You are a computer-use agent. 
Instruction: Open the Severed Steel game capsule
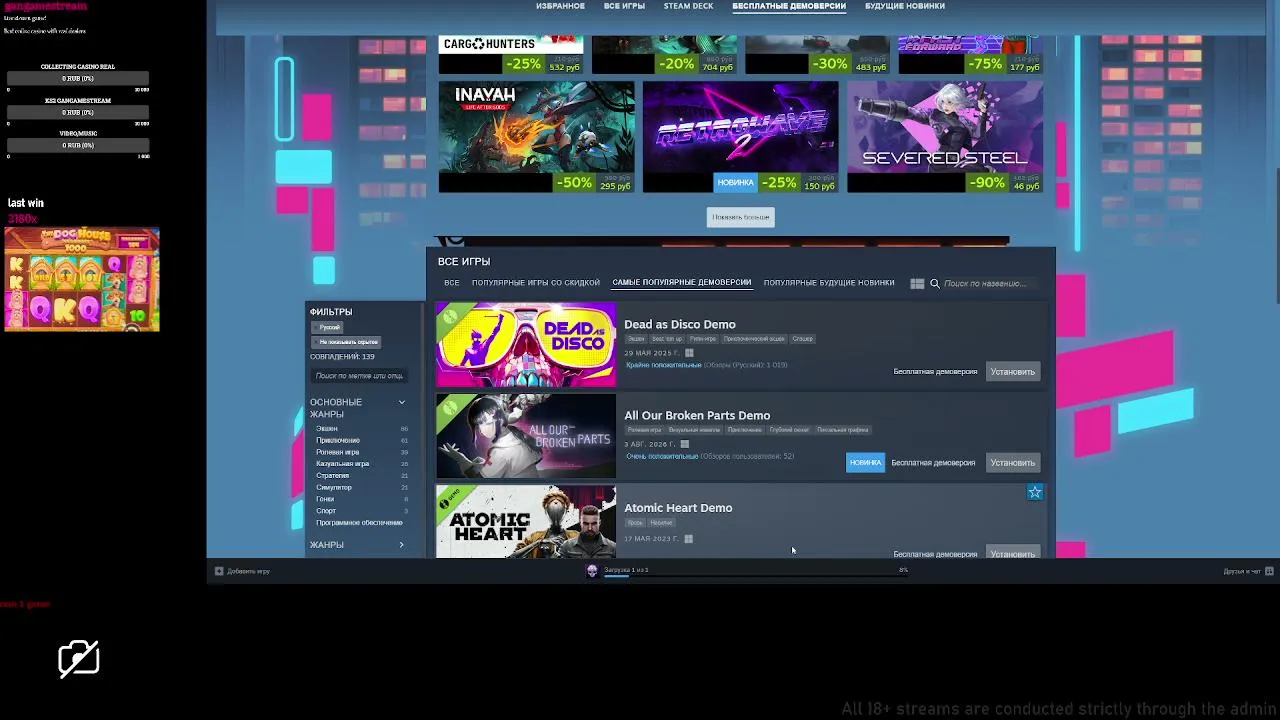click(945, 137)
